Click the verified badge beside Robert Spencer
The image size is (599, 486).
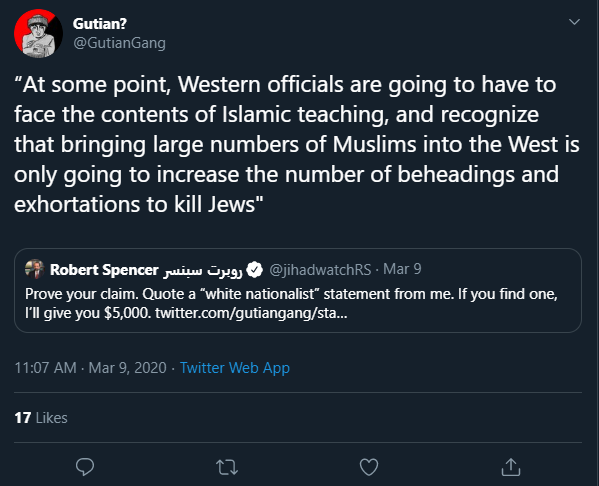point(255,269)
